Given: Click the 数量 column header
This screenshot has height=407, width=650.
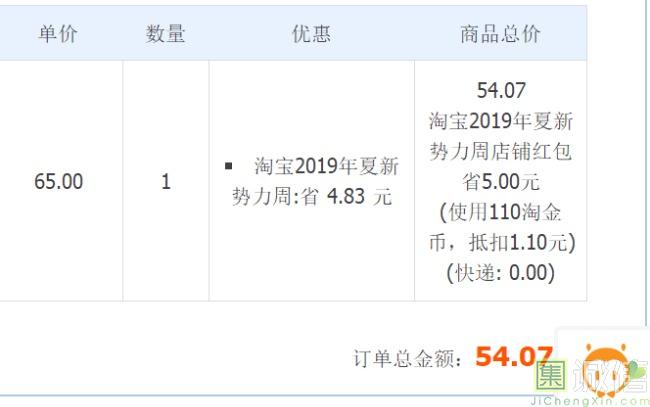Looking at the screenshot, I should point(166,33).
